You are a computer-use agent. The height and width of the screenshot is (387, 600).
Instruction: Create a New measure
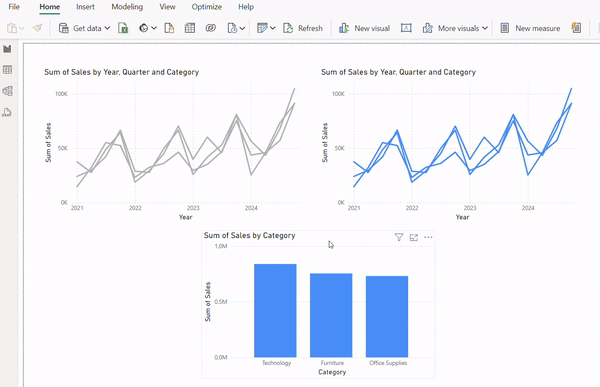pos(530,28)
